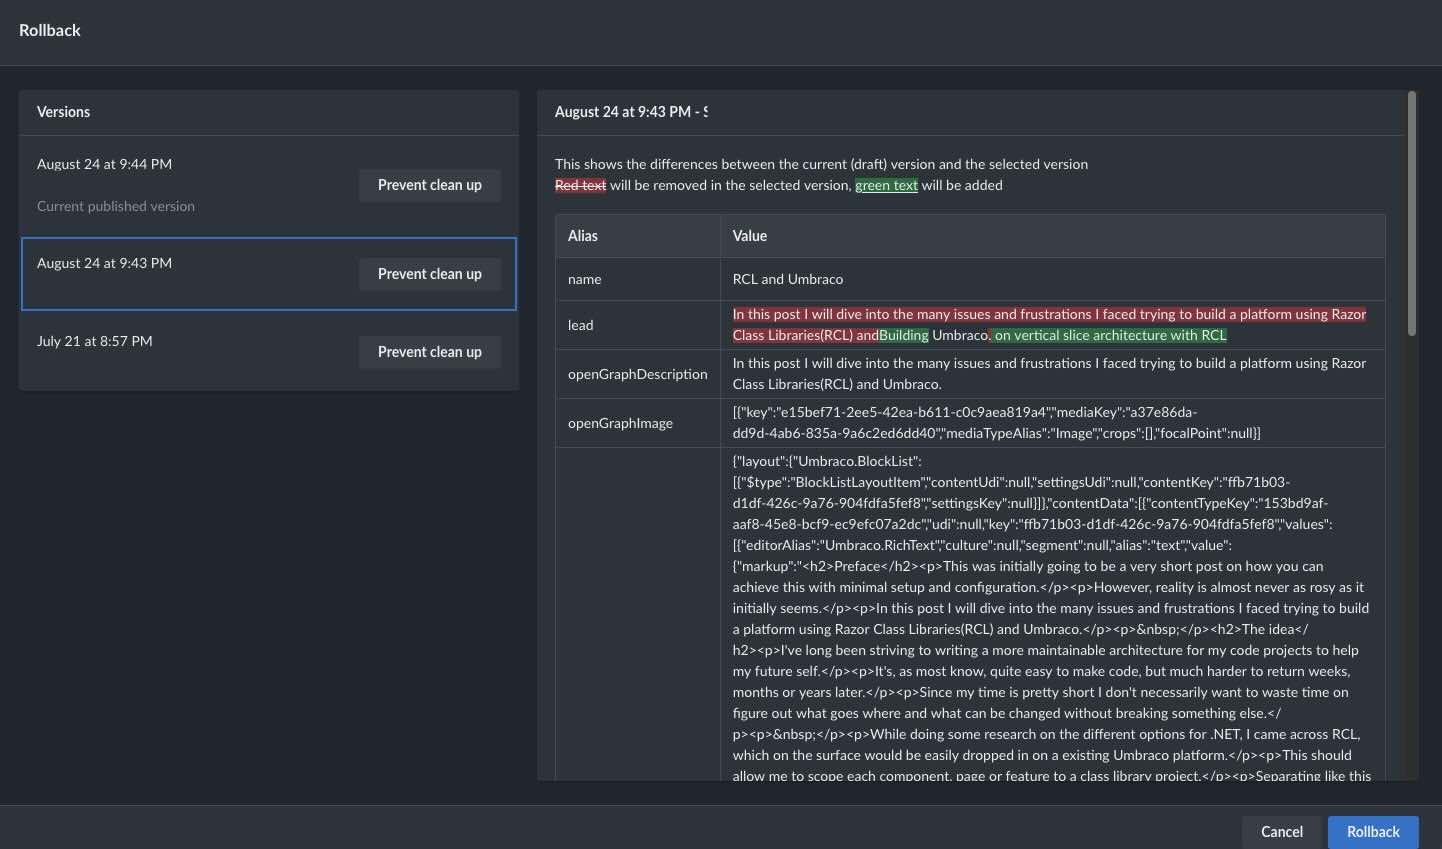Click the 'RCL and Umbraco' name value
Image resolution: width=1442 pixels, height=849 pixels.
787,279
